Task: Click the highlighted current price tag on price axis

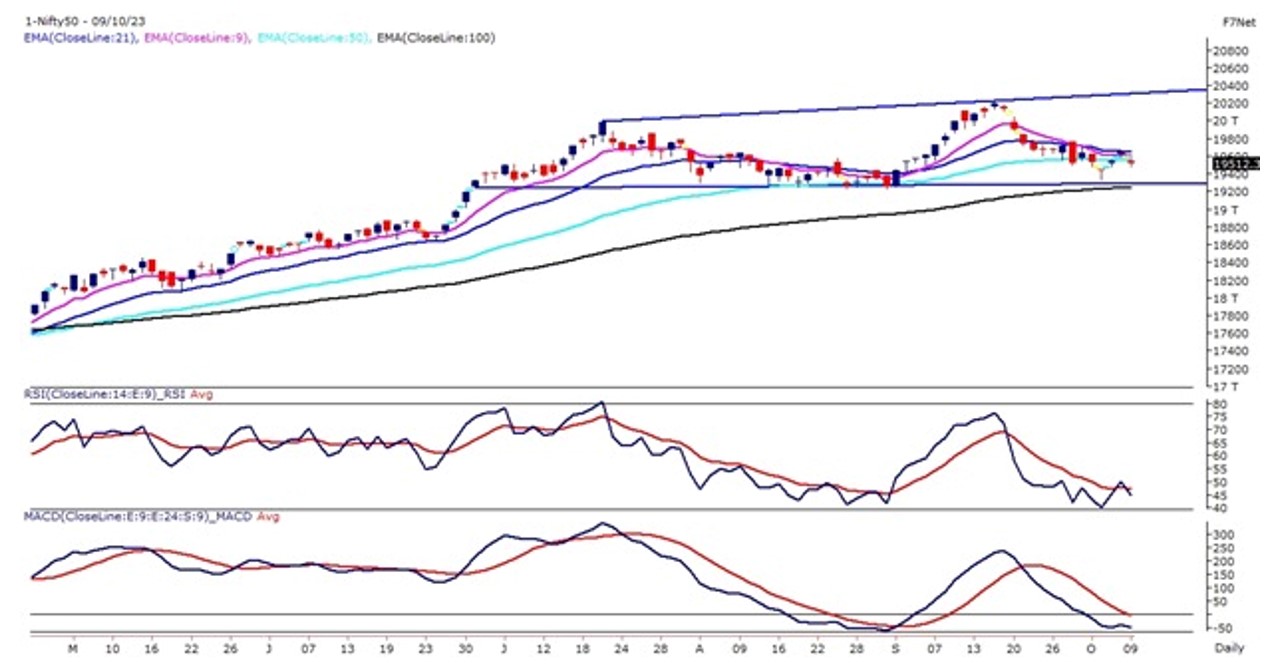Action: click(1235, 163)
